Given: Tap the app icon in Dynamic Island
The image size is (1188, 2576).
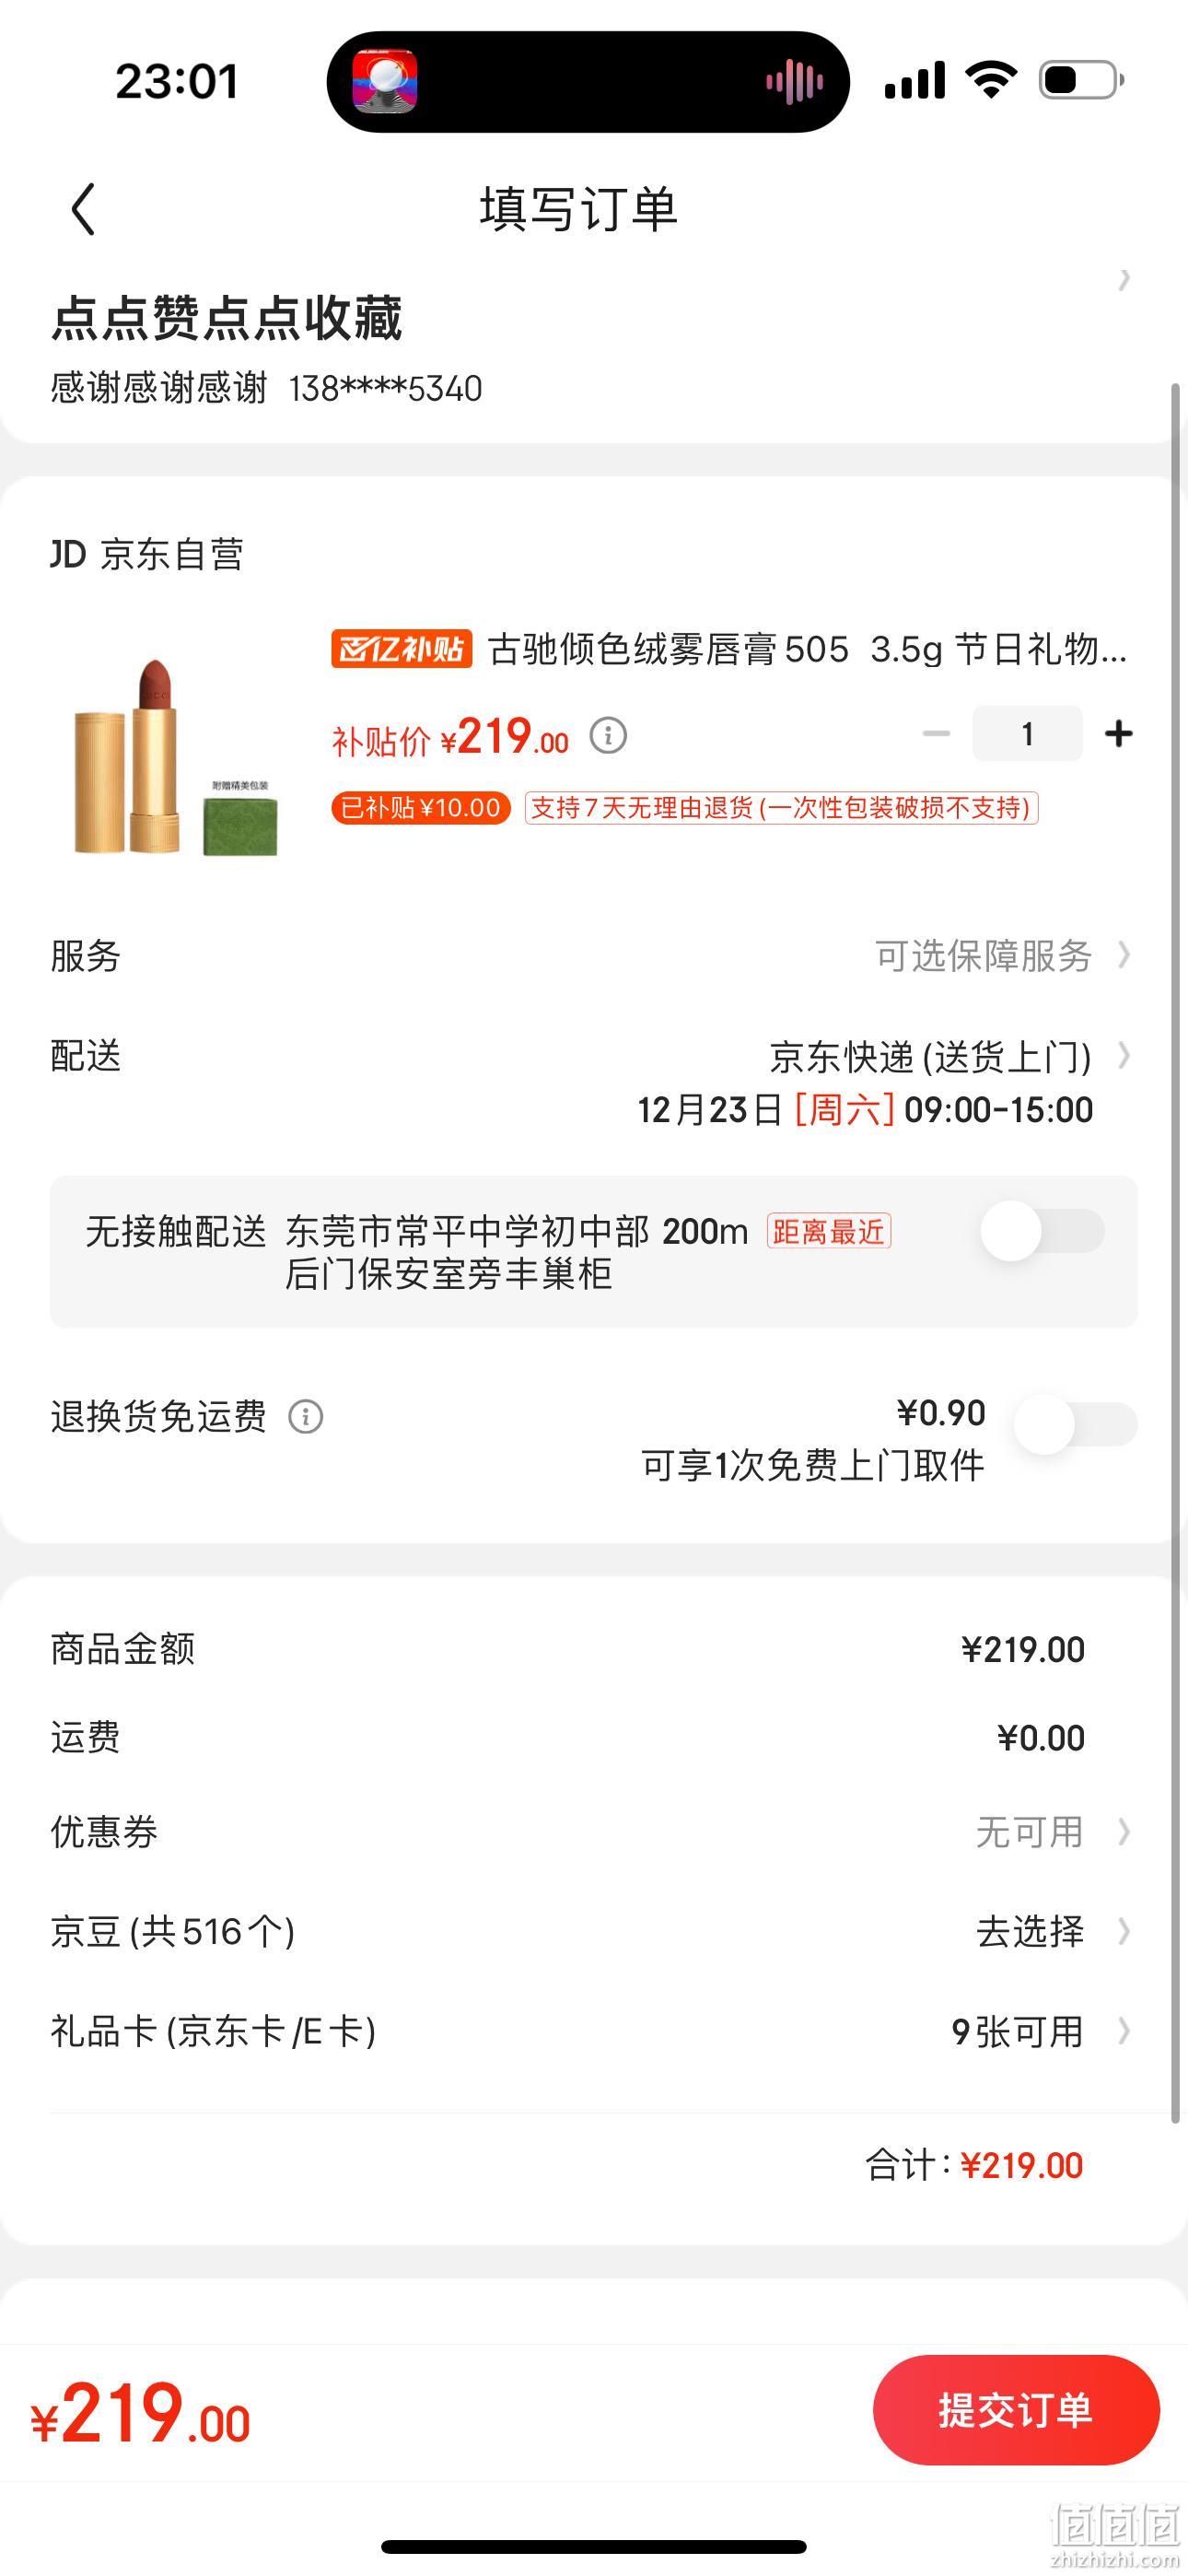Looking at the screenshot, I should [385, 82].
